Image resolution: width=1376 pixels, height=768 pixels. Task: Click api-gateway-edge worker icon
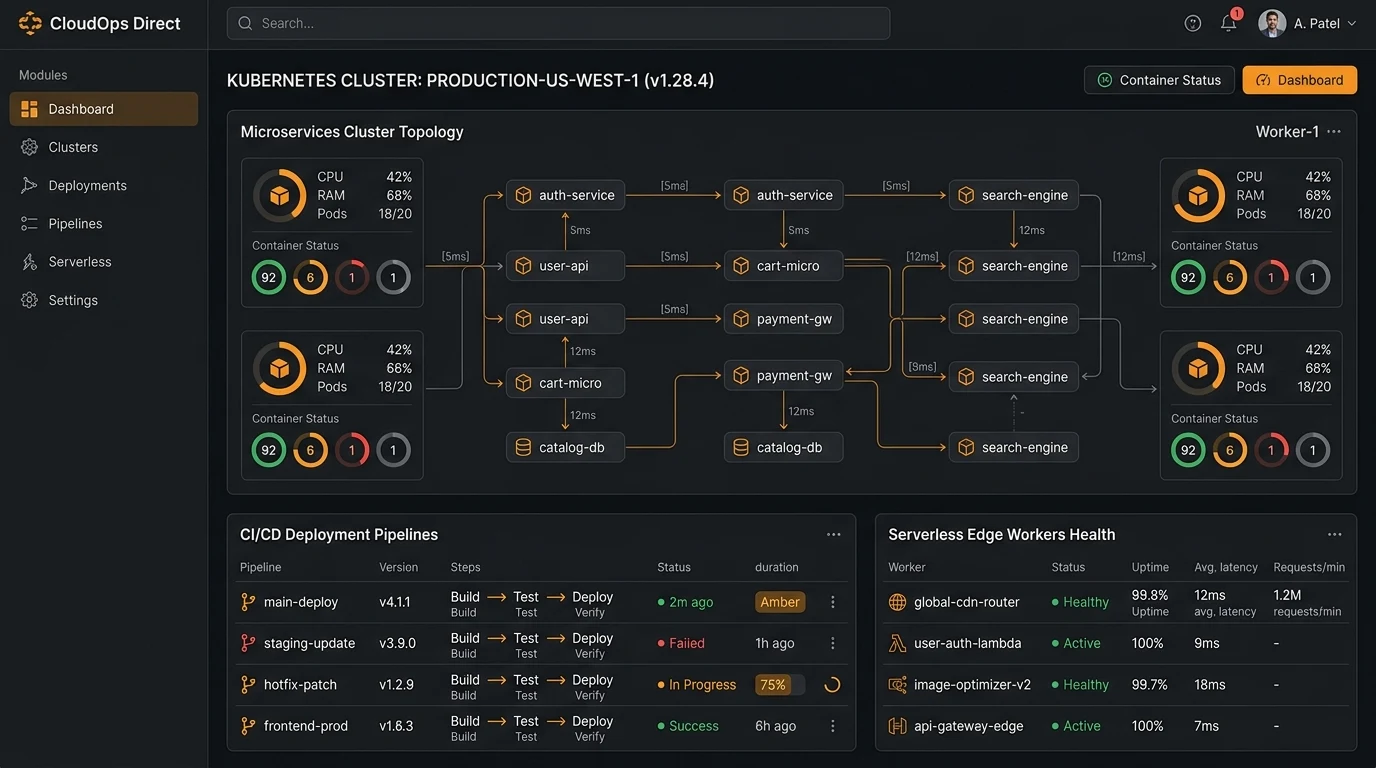[897, 726]
